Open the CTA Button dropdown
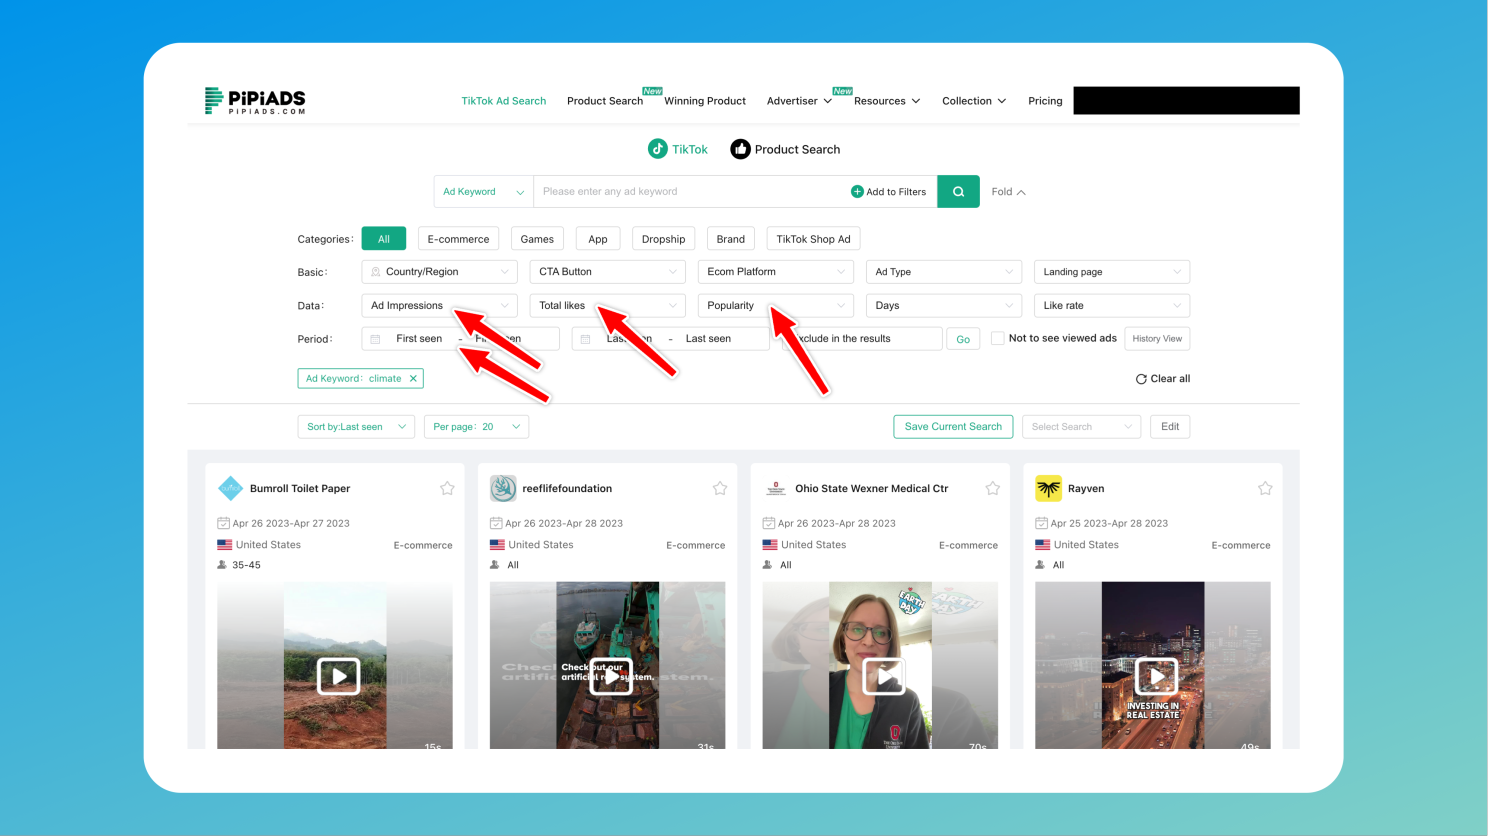The height and width of the screenshot is (836, 1488). pos(608,272)
